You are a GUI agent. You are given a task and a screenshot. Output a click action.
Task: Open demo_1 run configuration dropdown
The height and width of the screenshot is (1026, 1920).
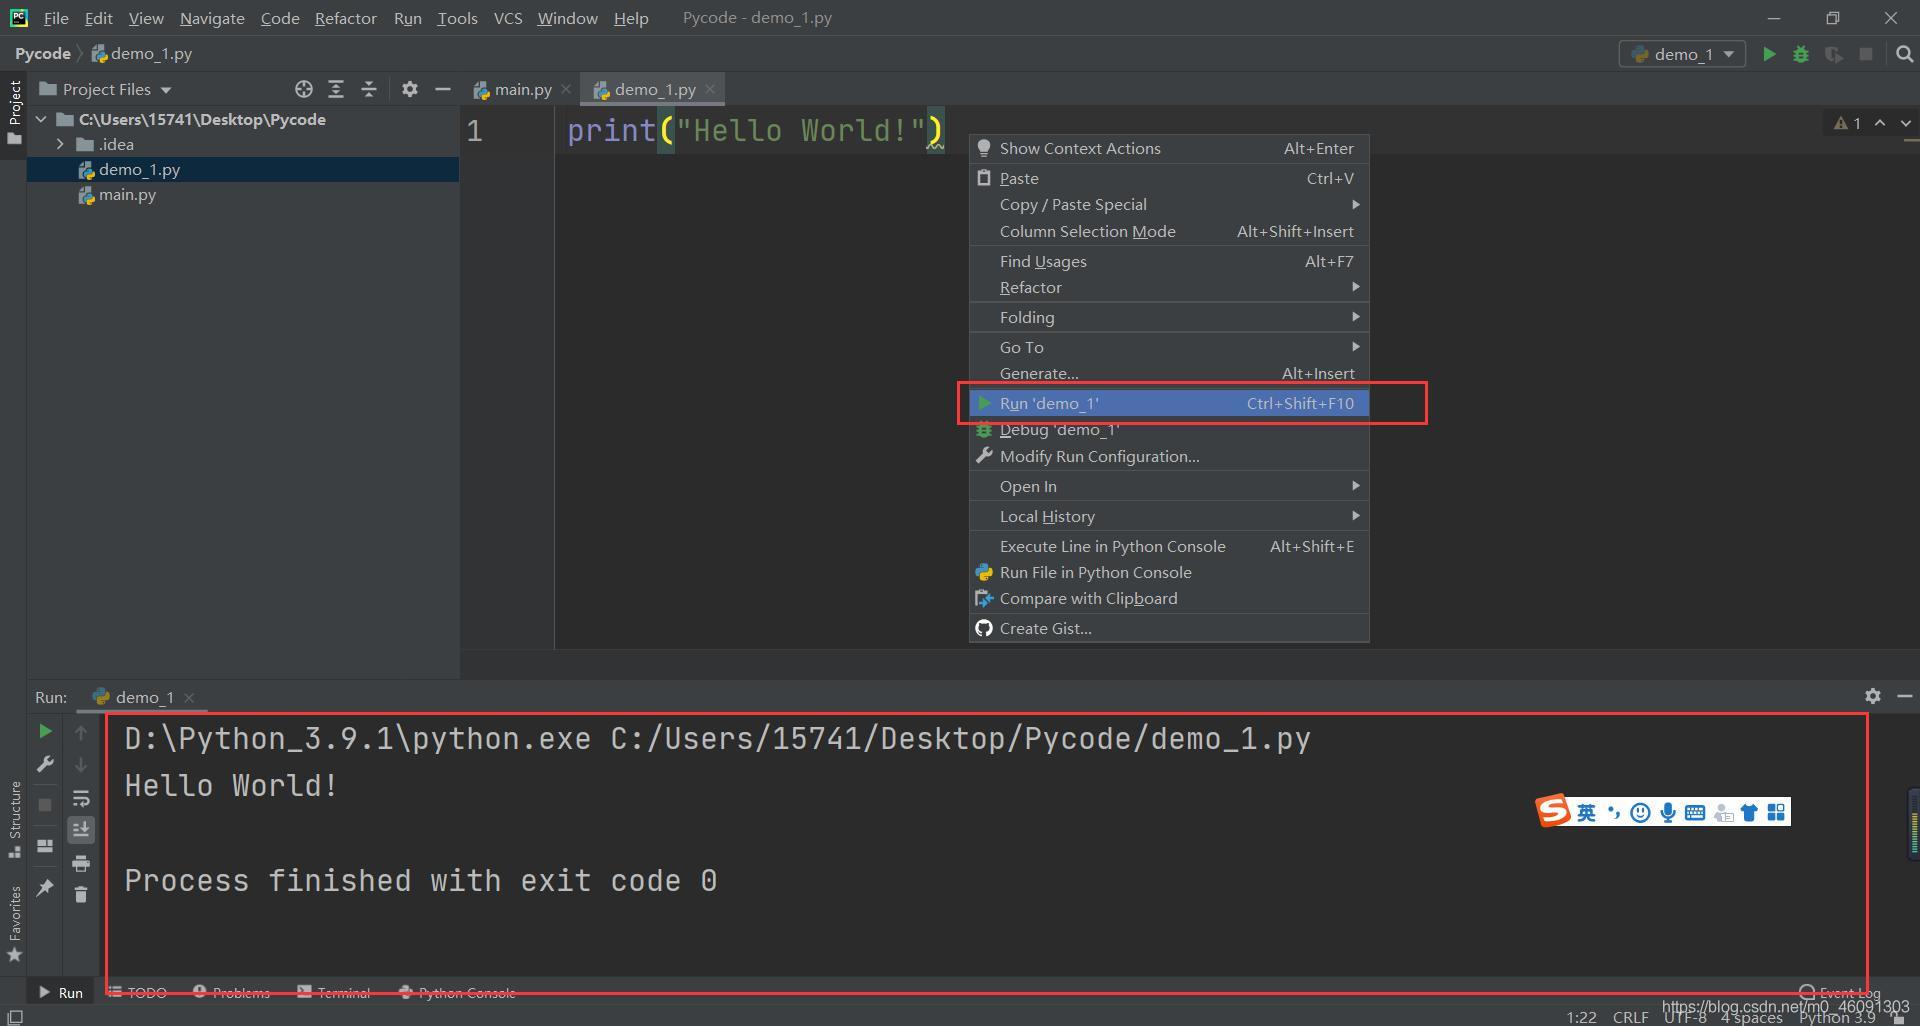pos(1682,54)
